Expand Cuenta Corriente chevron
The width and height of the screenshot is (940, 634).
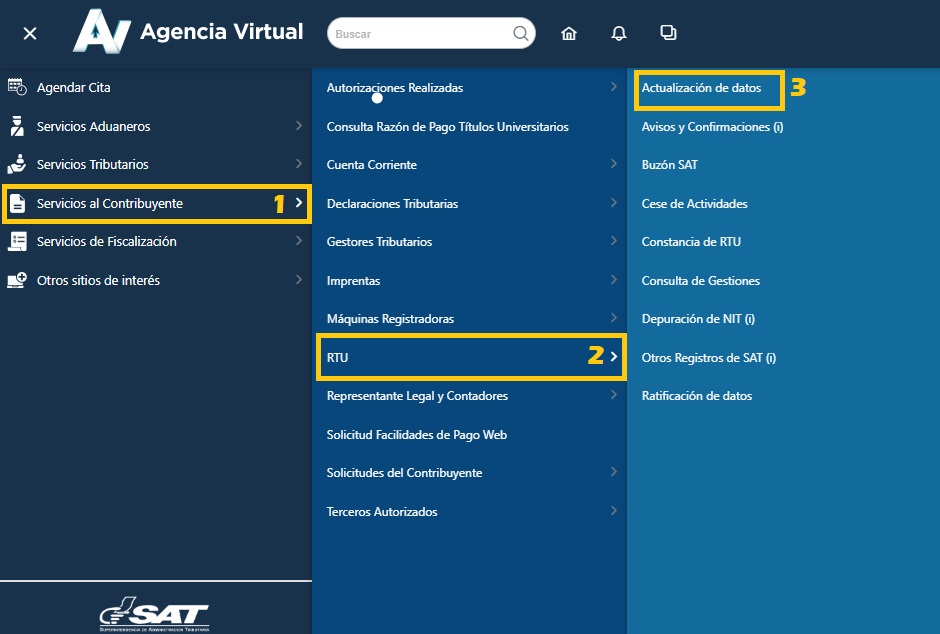[613, 164]
